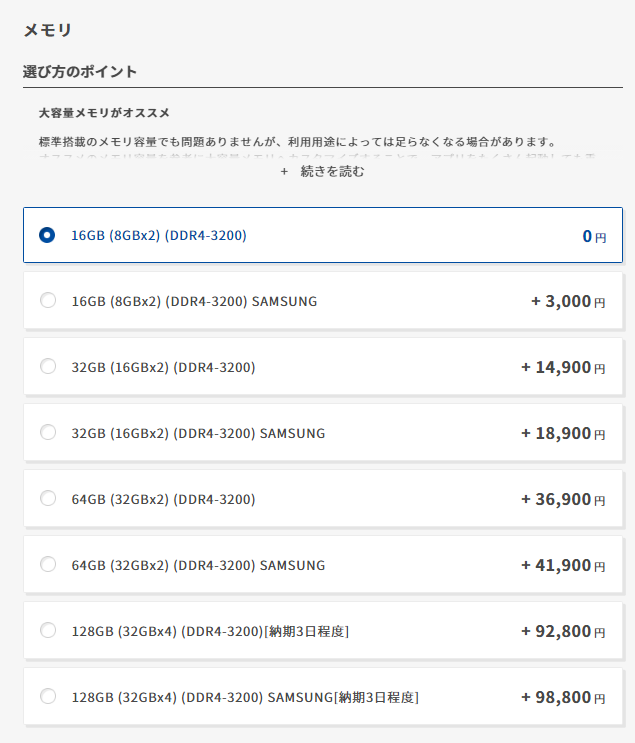Click the + 41,900円 price option
The height and width of the screenshot is (743, 635).
562,565
